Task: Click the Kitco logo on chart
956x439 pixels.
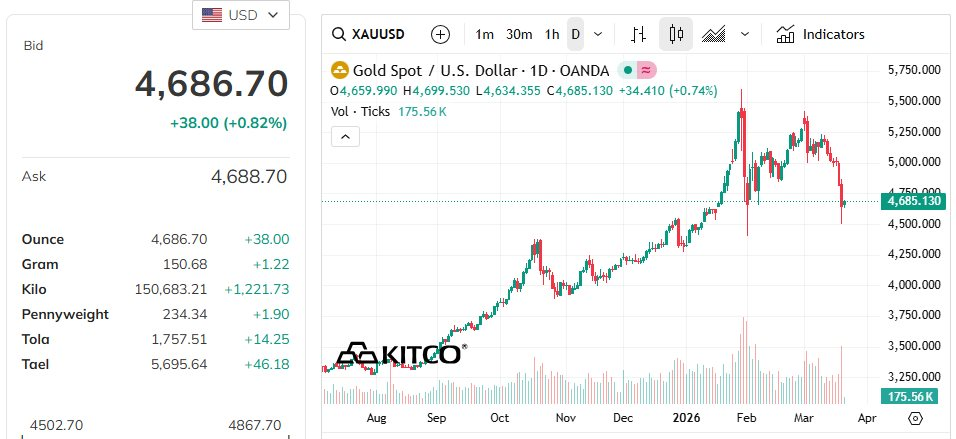Action: click(x=400, y=354)
